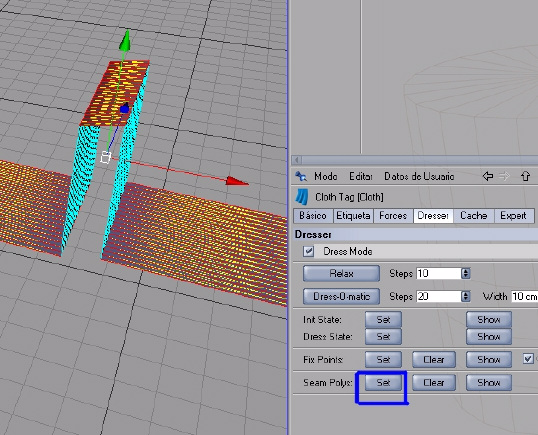
Task: Click the horizontal scrollbar's left arrow
Action: (x=297, y=160)
